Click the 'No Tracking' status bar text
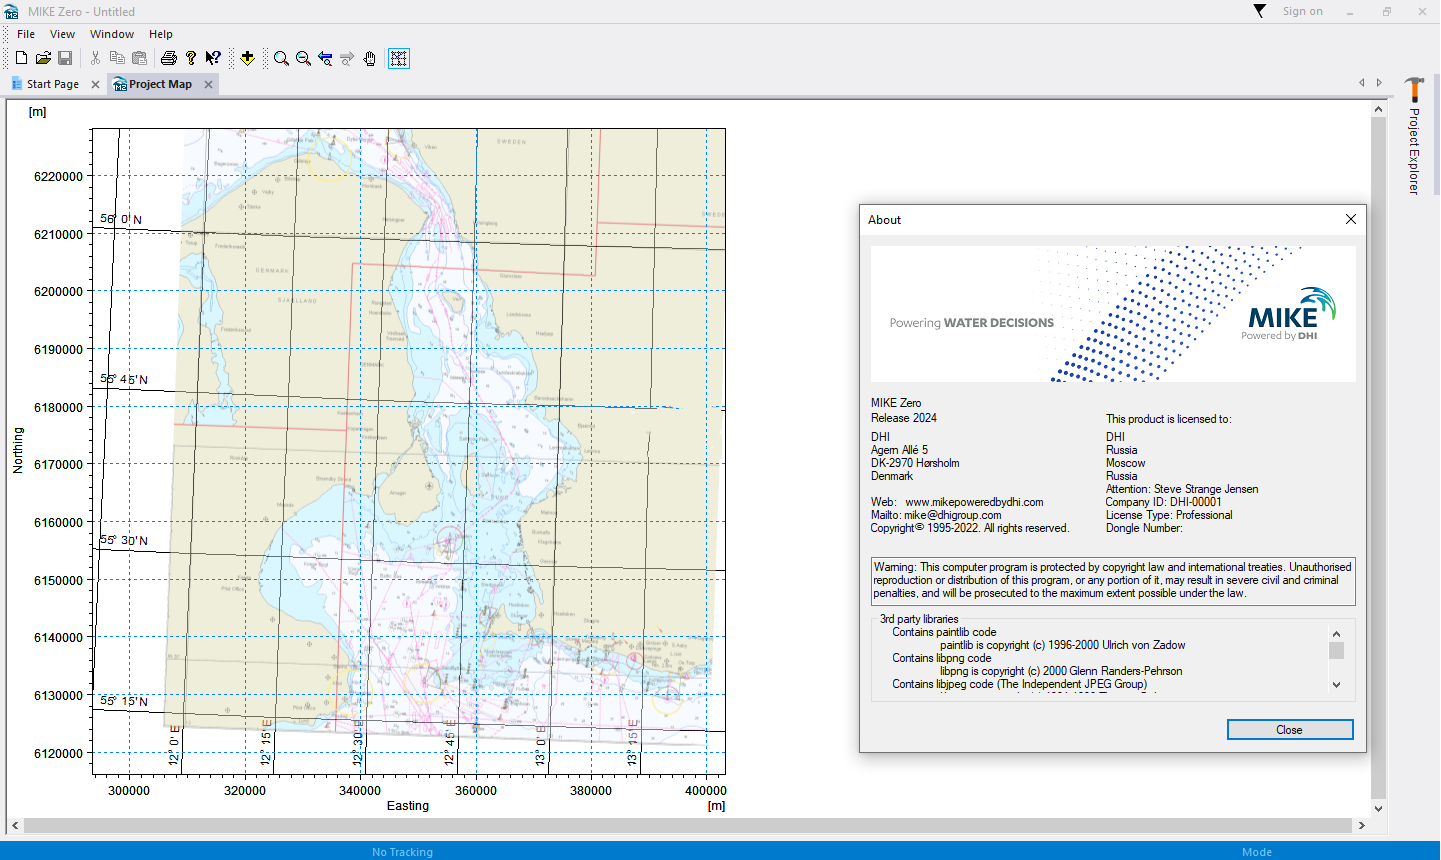 point(402,852)
